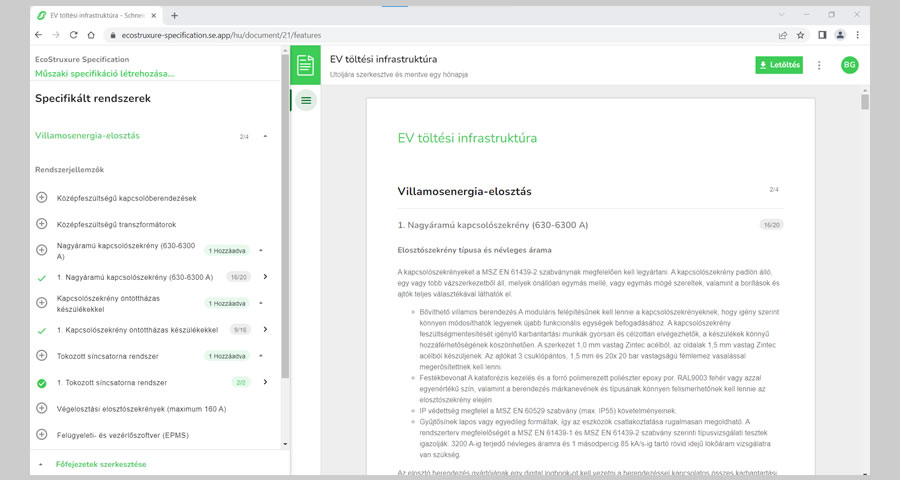Open the browser side panel
Screen dimensions: 900x480
[822, 35]
